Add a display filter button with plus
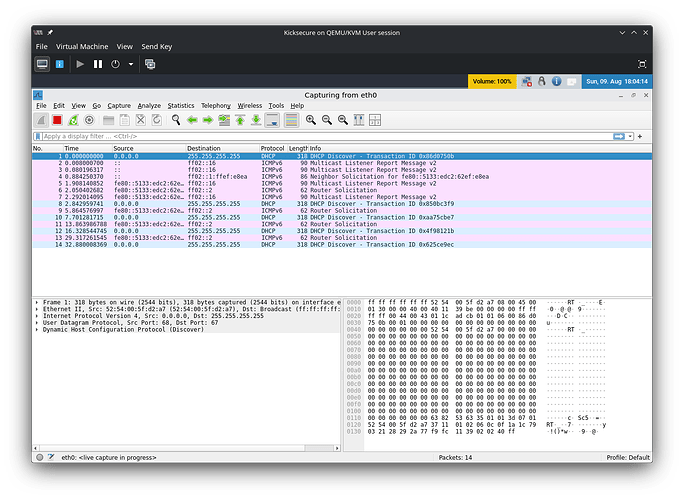684x500 pixels. click(640, 137)
